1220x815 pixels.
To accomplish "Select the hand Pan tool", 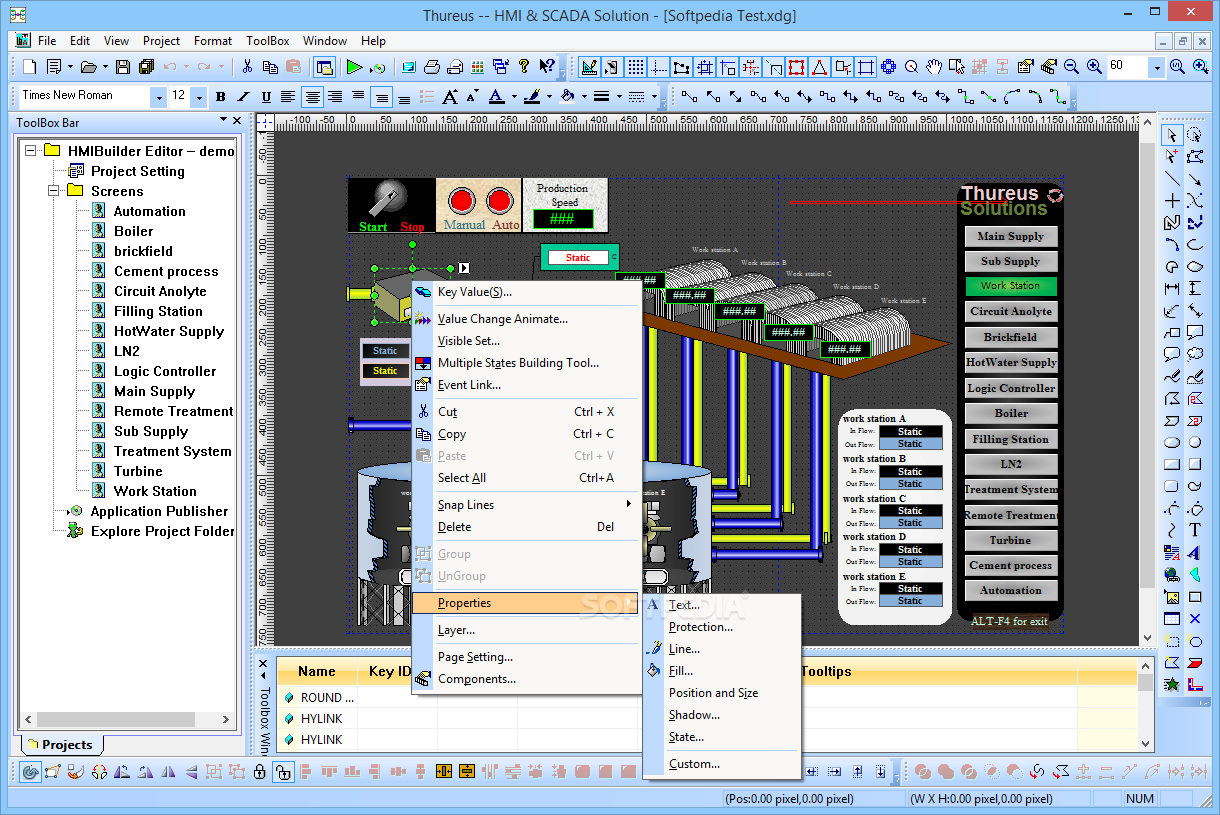I will 934,67.
